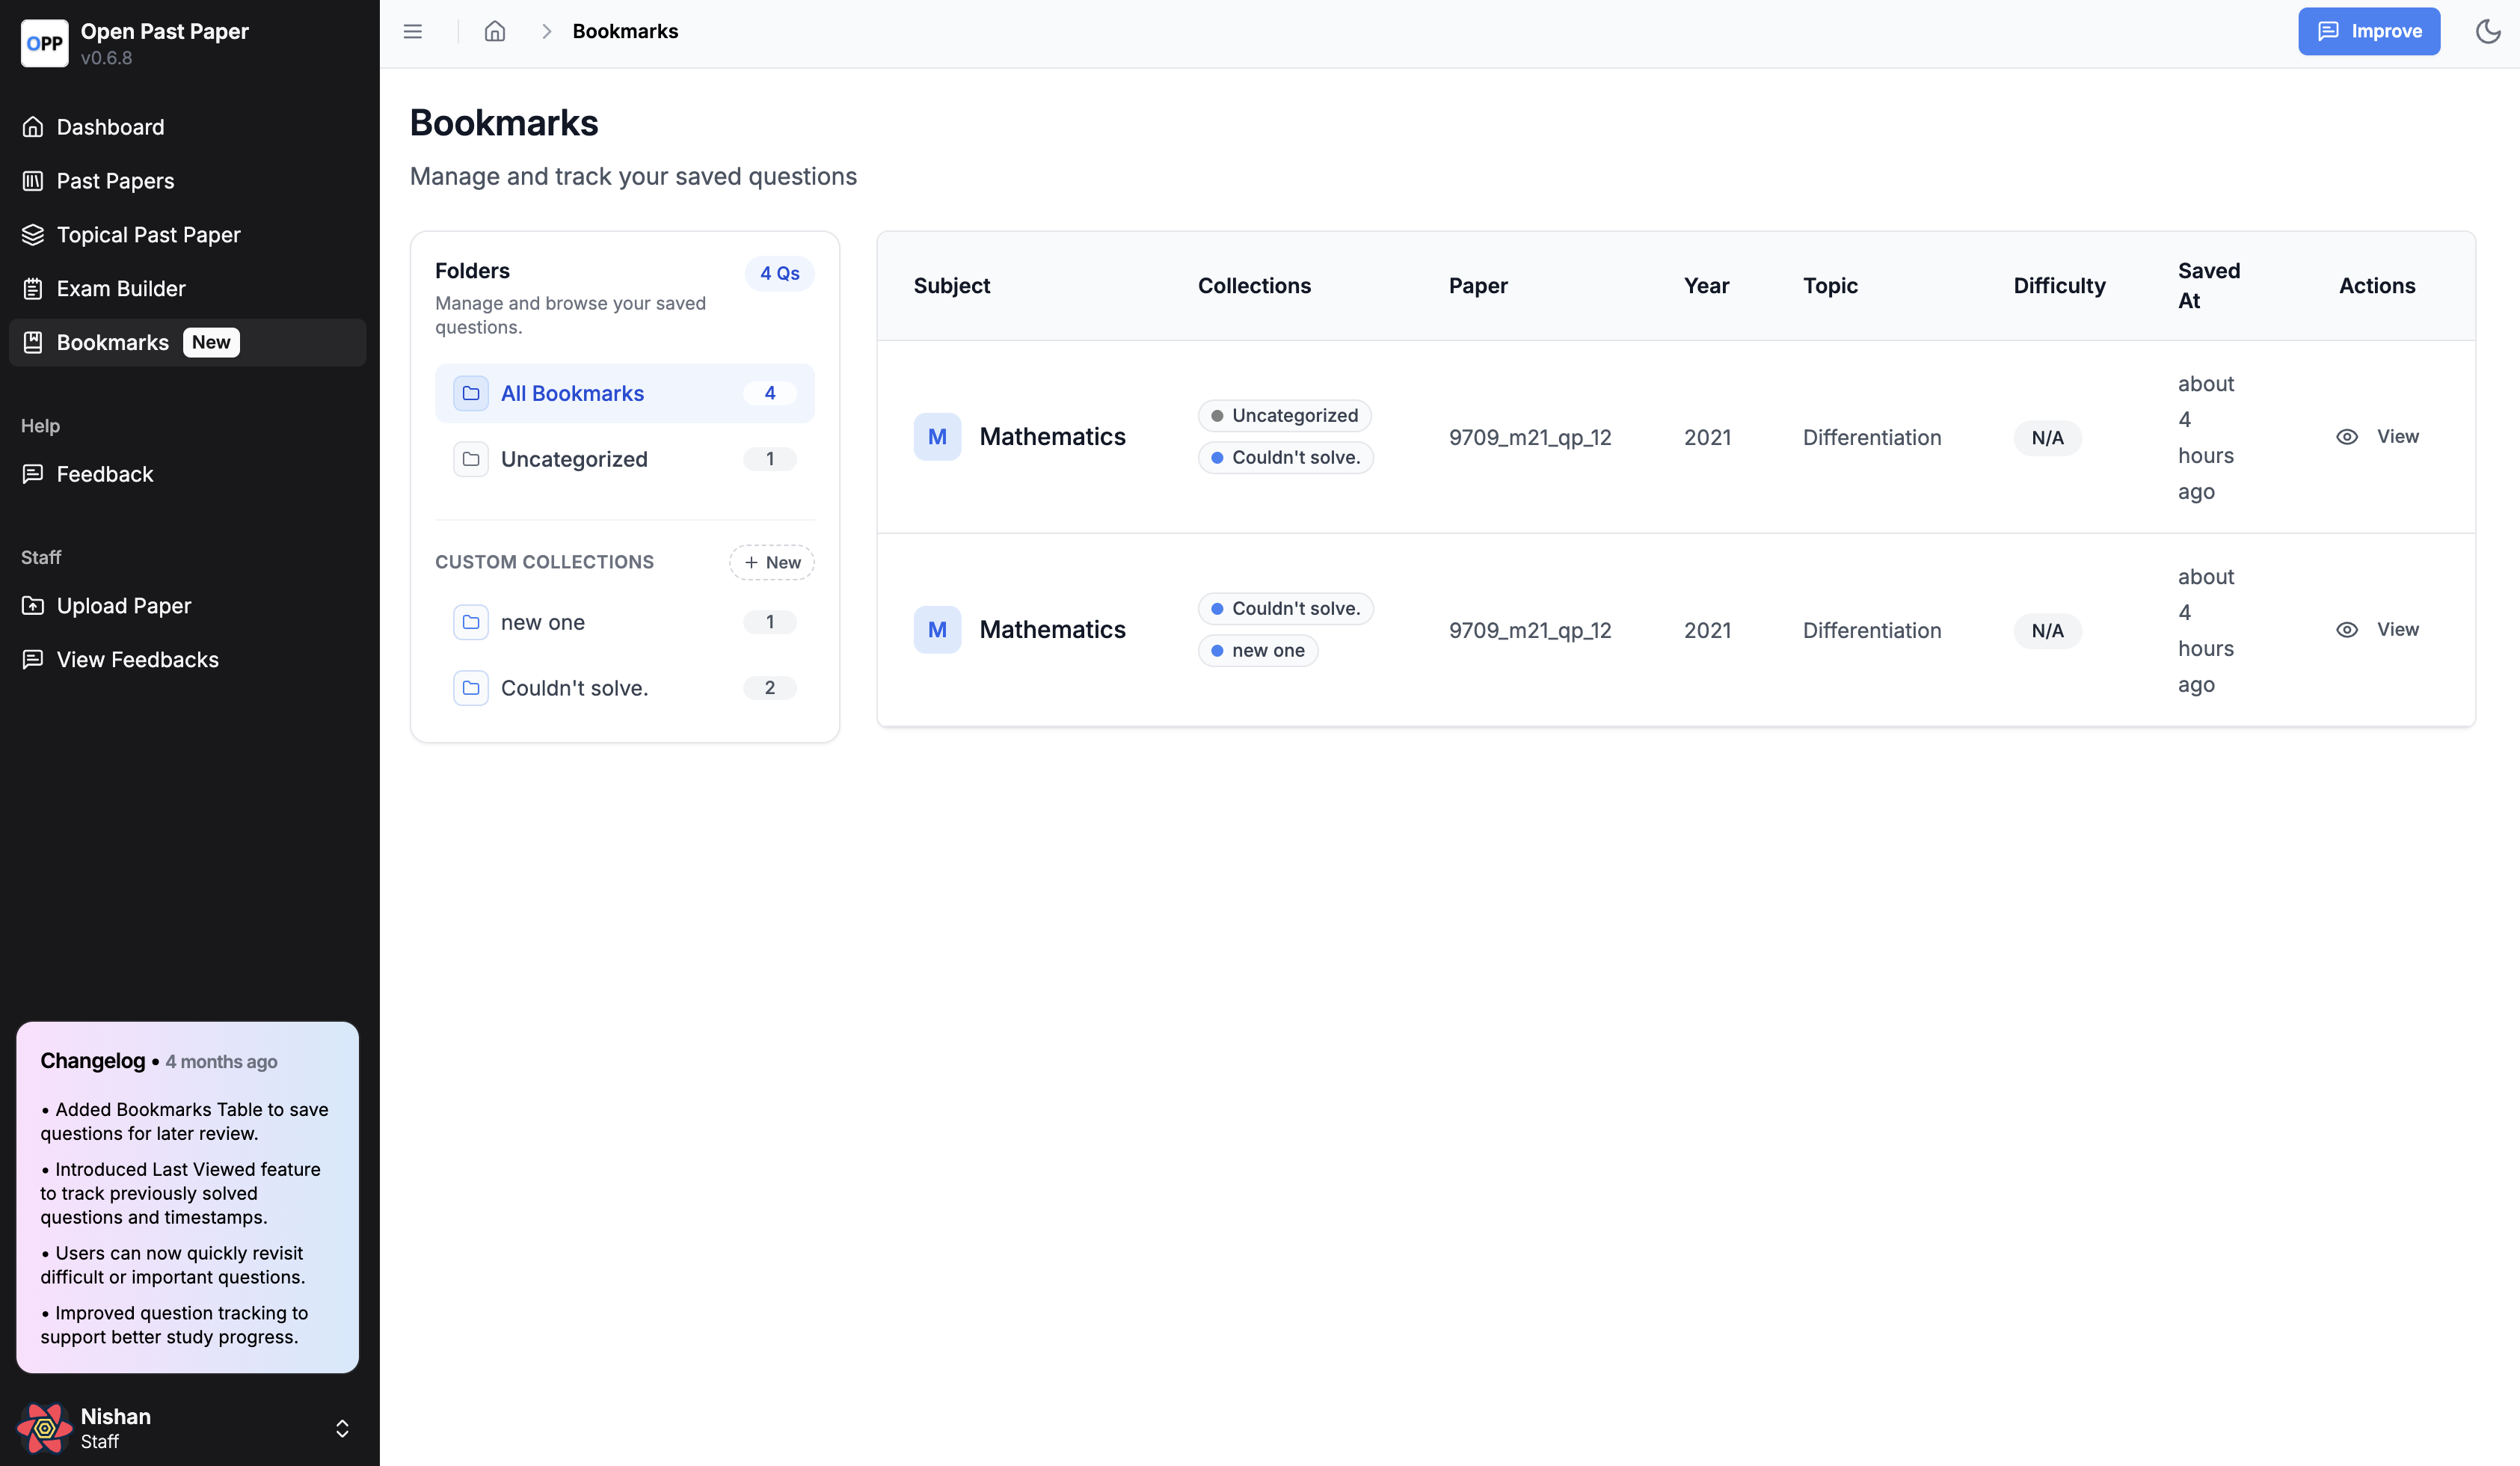
Task: Open Upload Paper under Staff
Action: click(188, 606)
